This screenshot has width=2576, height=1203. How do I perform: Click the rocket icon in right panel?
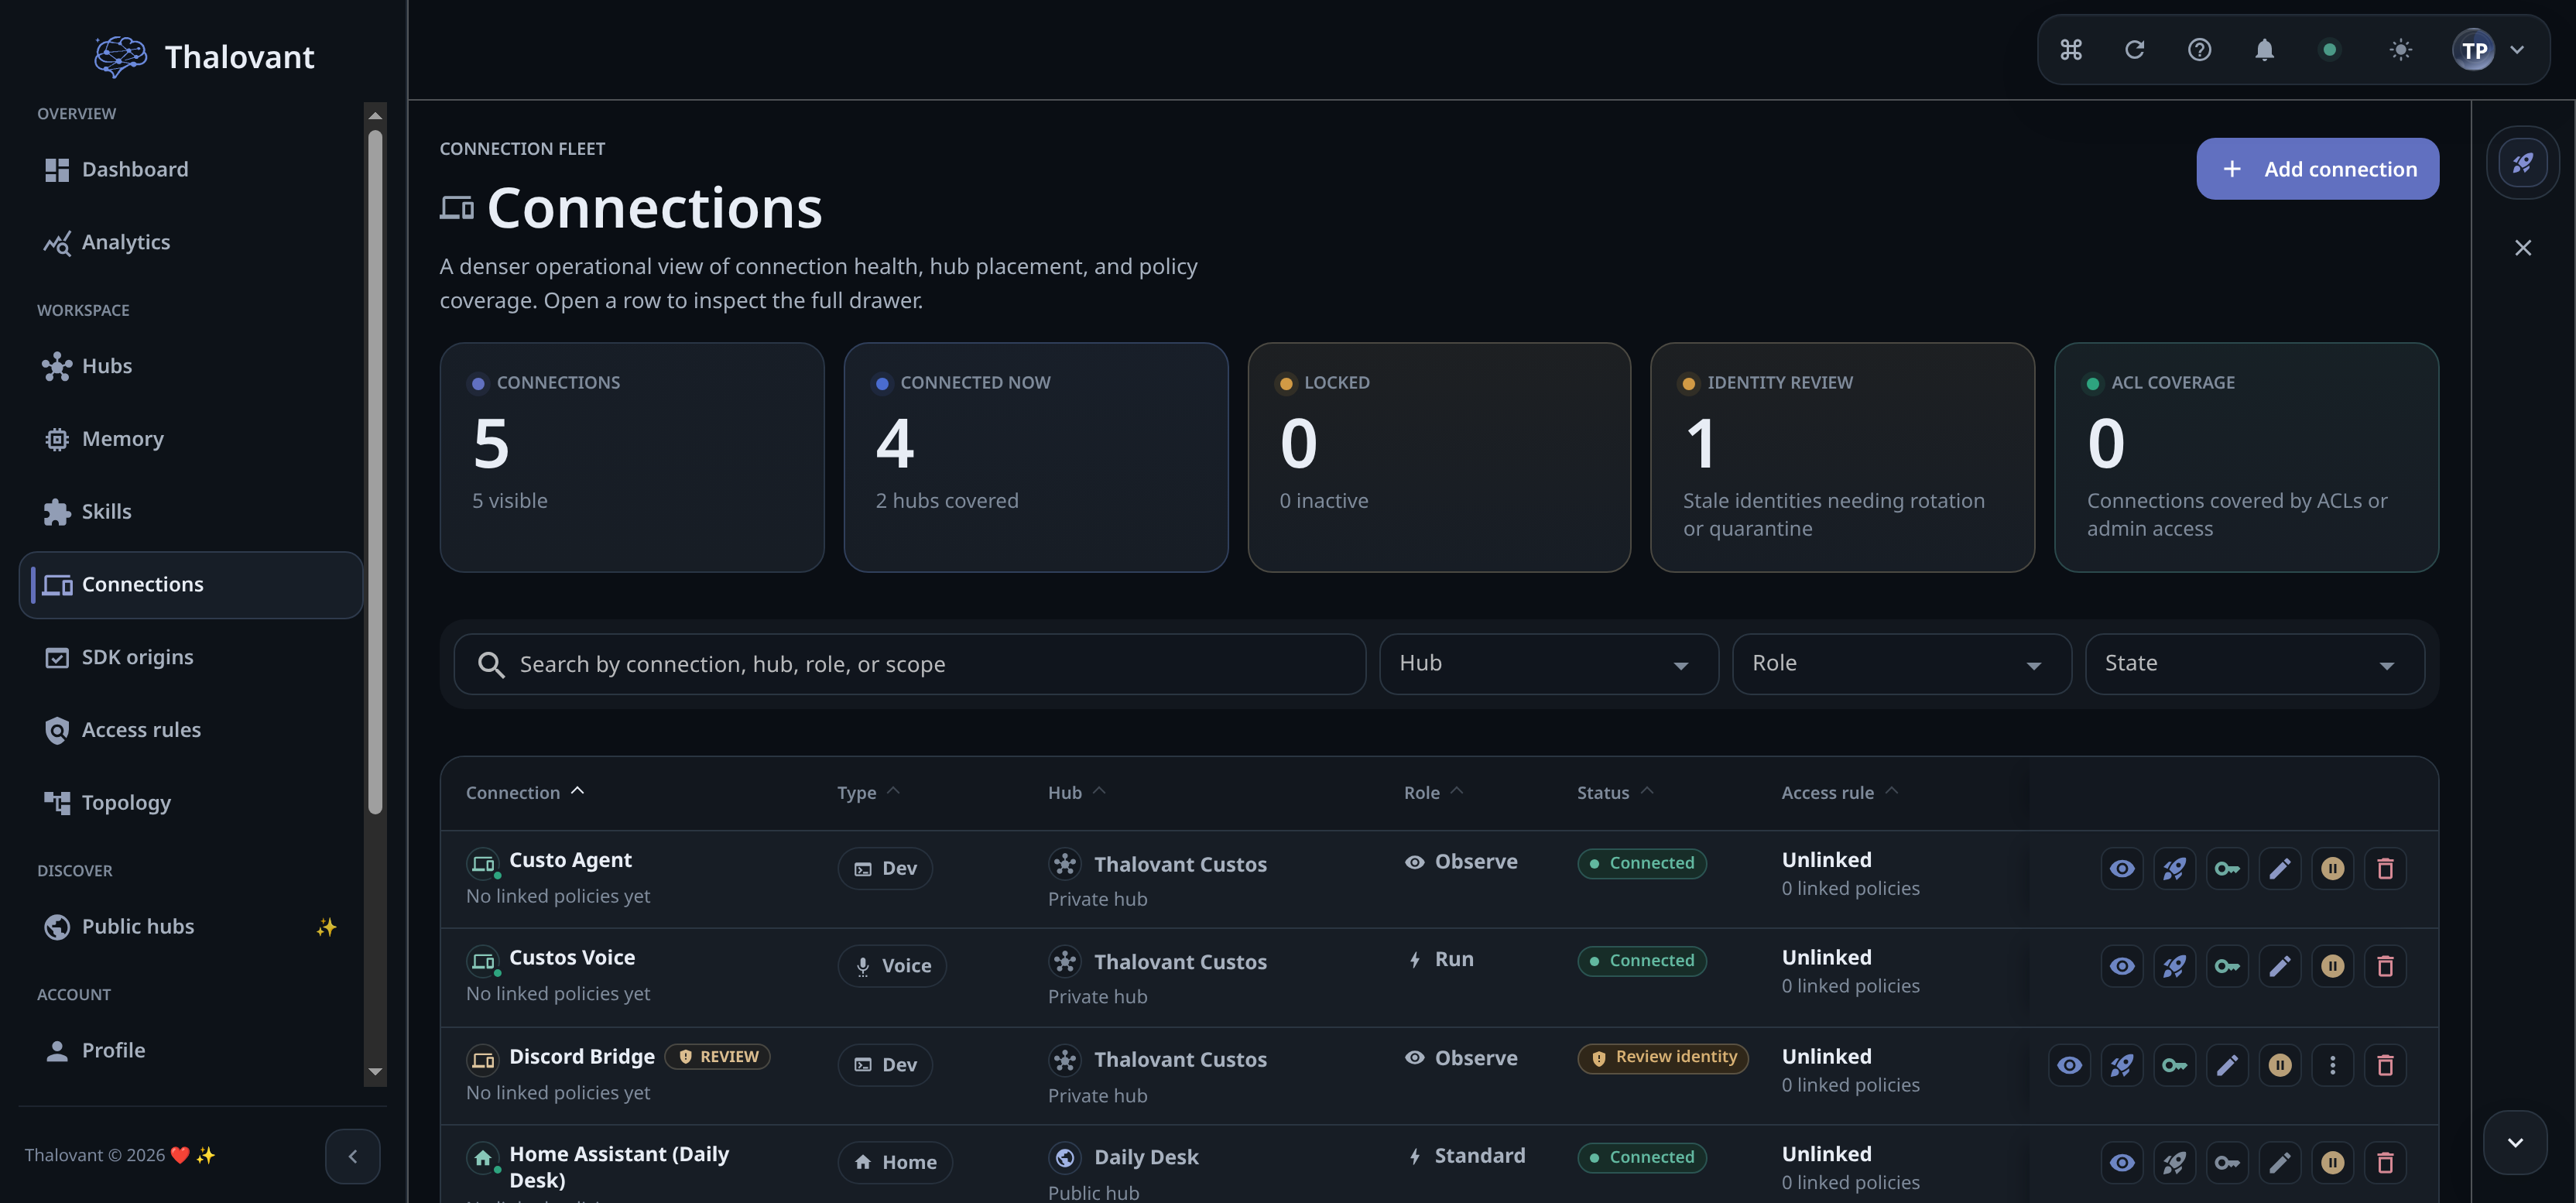coord(2522,163)
